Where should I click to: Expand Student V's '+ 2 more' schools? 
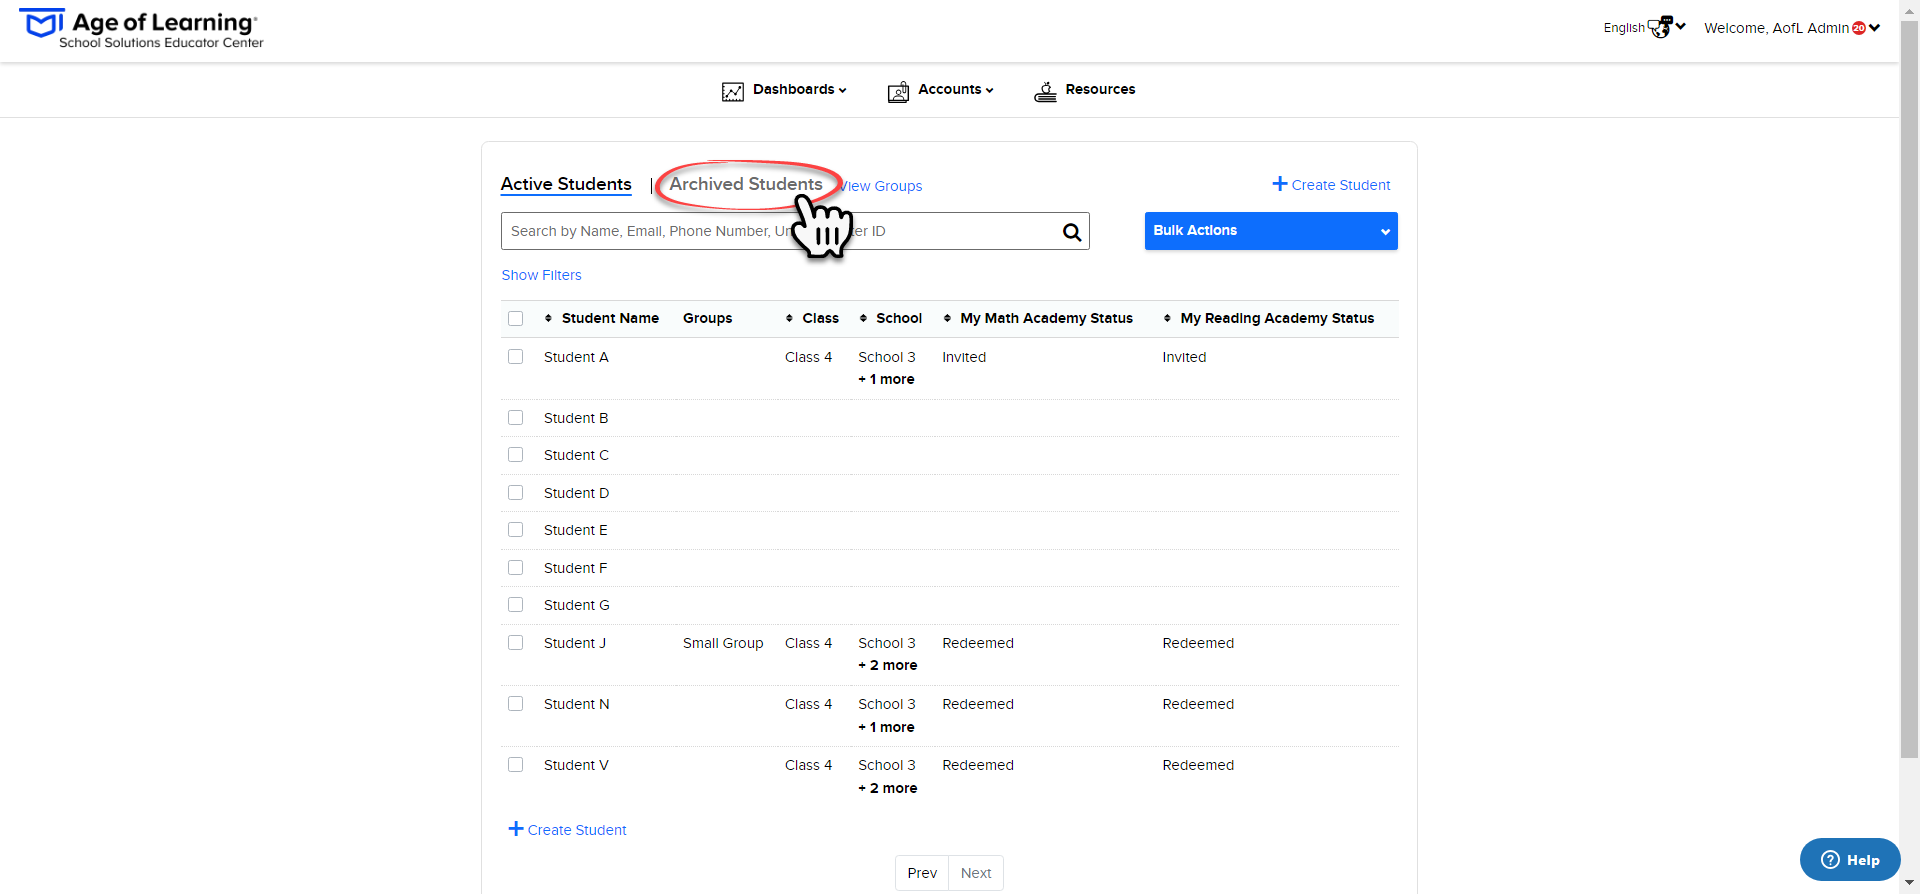point(888,789)
